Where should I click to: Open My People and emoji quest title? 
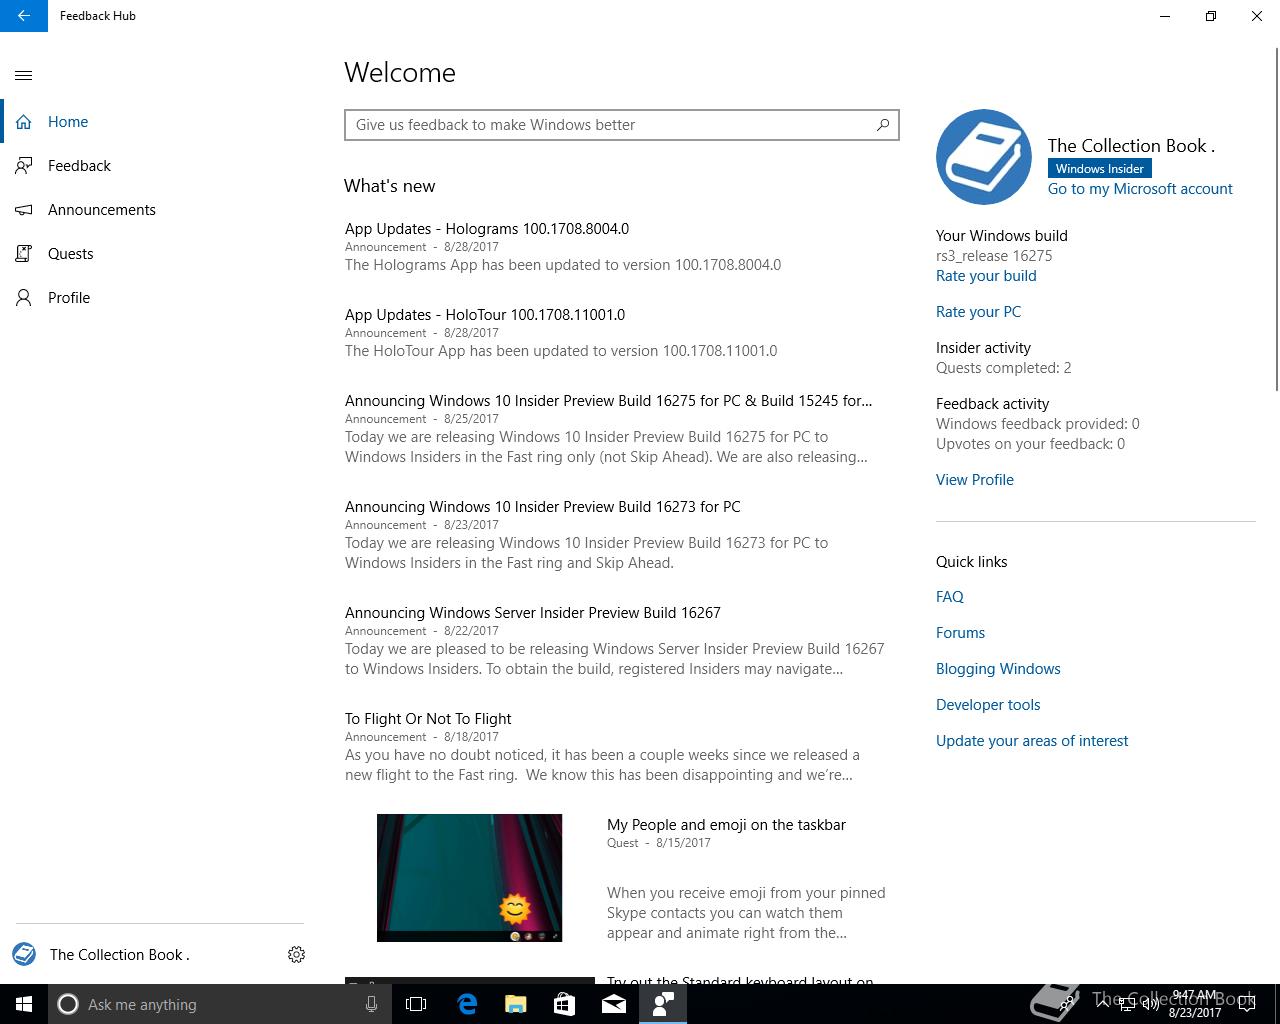(x=726, y=825)
